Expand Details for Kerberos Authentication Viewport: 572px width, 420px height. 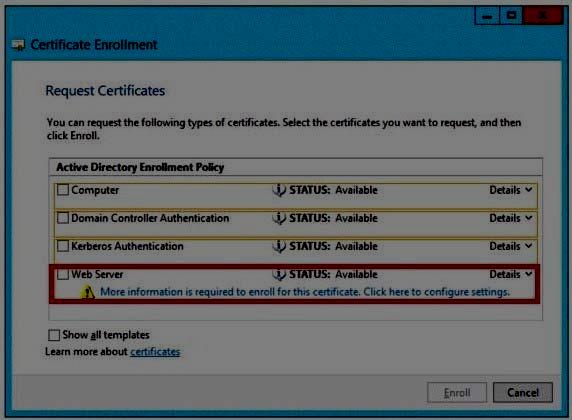tap(511, 246)
